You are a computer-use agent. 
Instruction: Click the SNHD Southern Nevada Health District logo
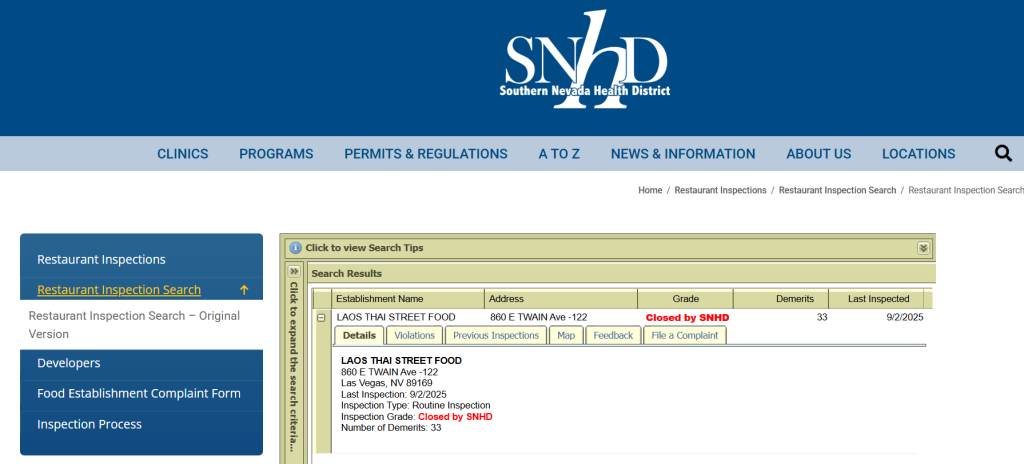tap(585, 59)
